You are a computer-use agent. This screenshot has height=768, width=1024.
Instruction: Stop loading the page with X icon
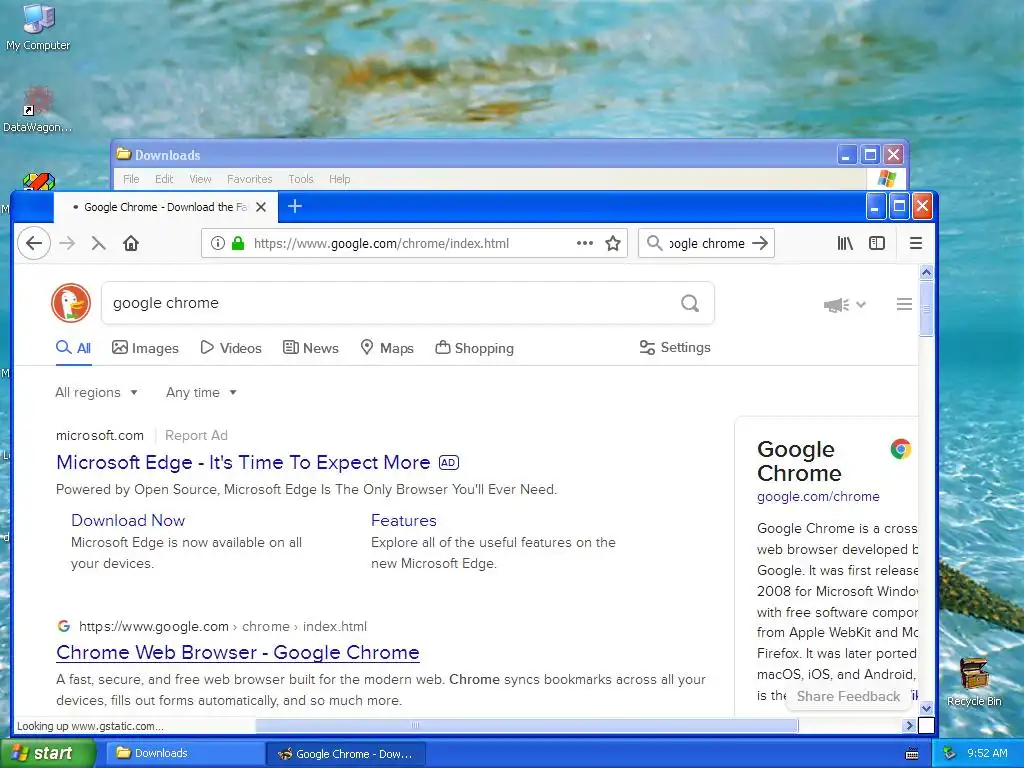point(98,244)
